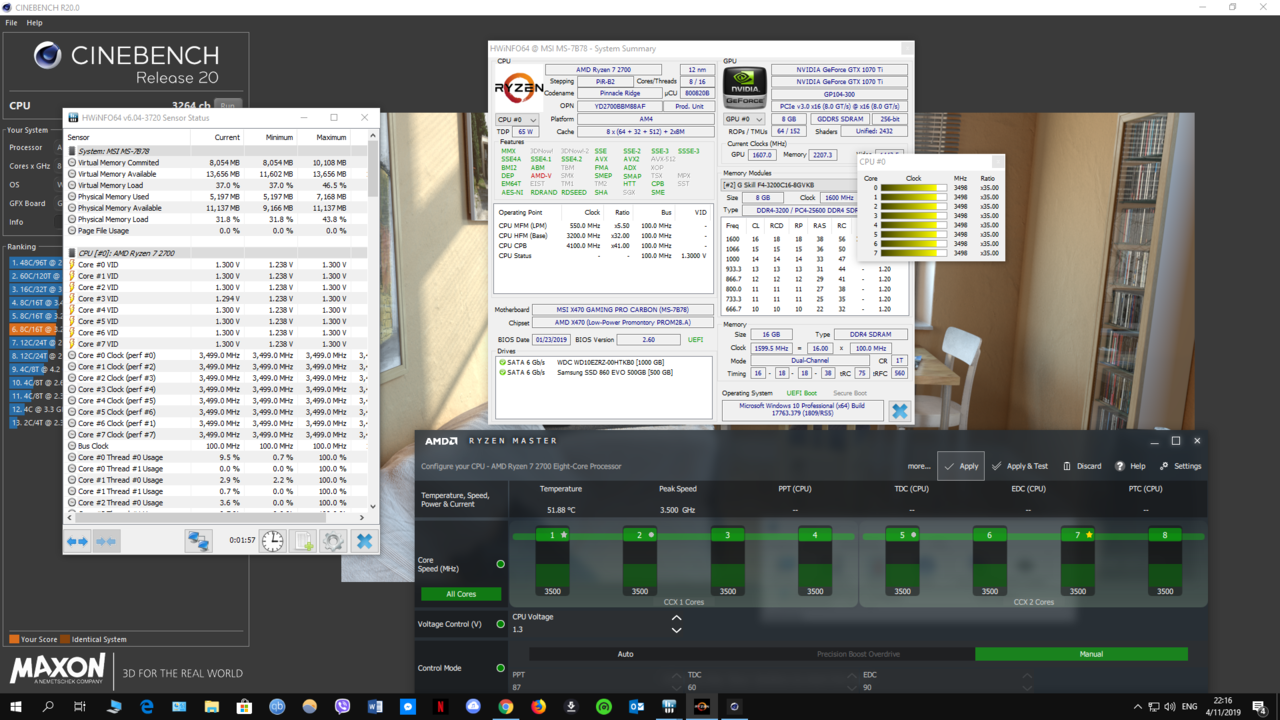Start logging with the sheet plus icon
This screenshot has height=720, width=1280.
click(303, 541)
